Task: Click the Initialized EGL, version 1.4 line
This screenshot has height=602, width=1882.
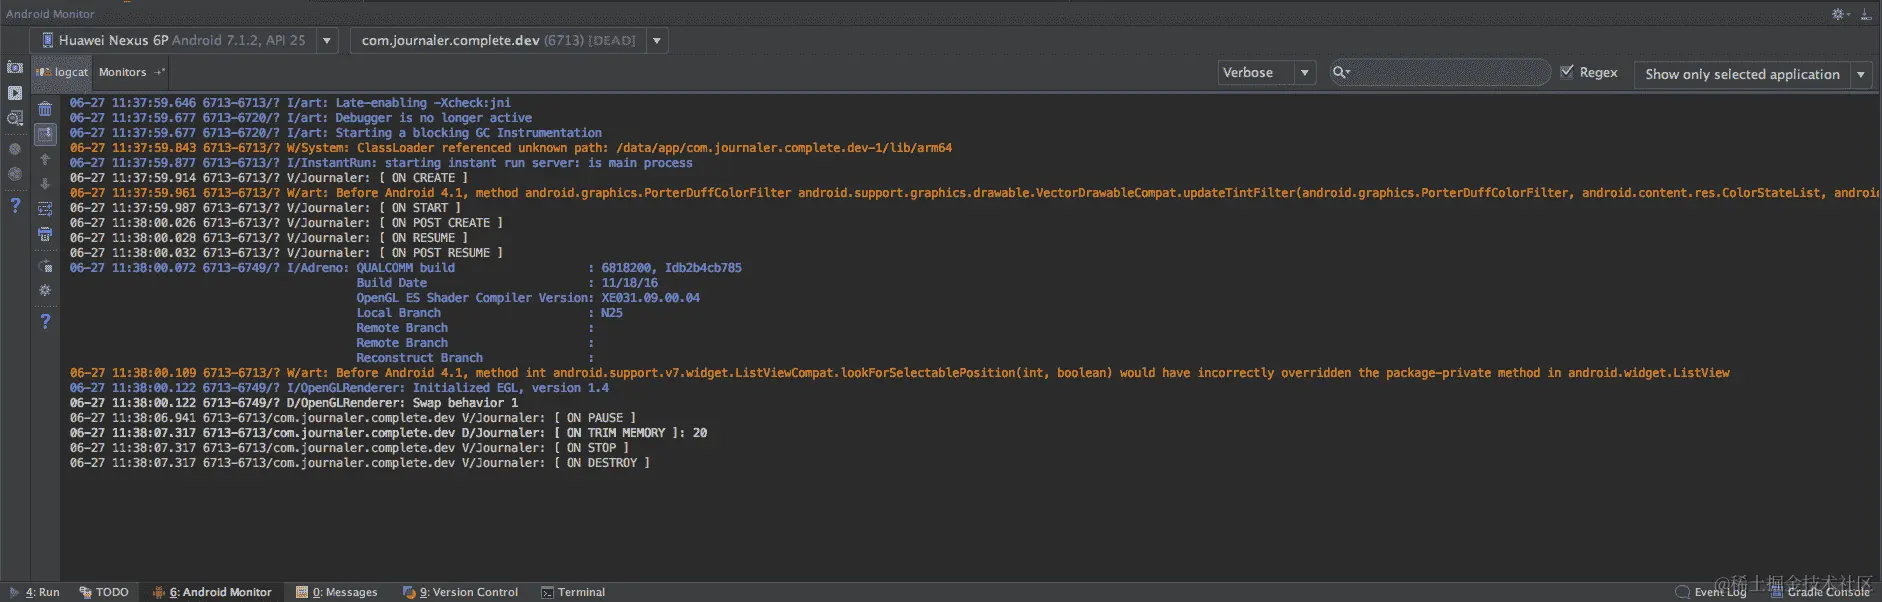Action: click(339, 388)
